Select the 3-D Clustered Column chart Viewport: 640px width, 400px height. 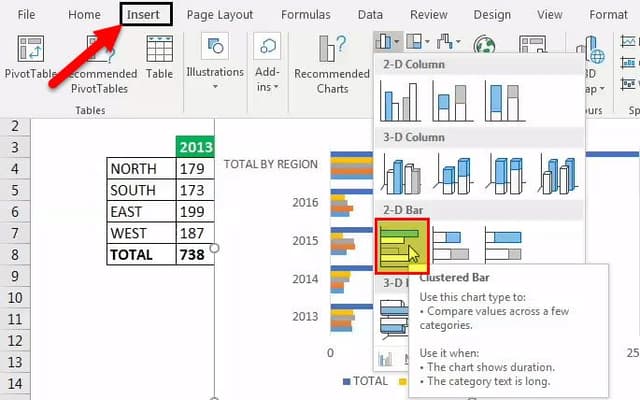click(x=401, y=174)
